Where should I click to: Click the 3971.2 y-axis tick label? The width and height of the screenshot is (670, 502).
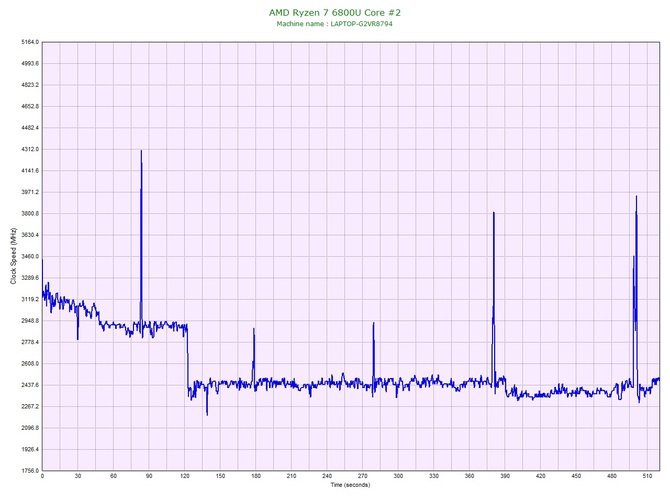[x=30, y=192]
